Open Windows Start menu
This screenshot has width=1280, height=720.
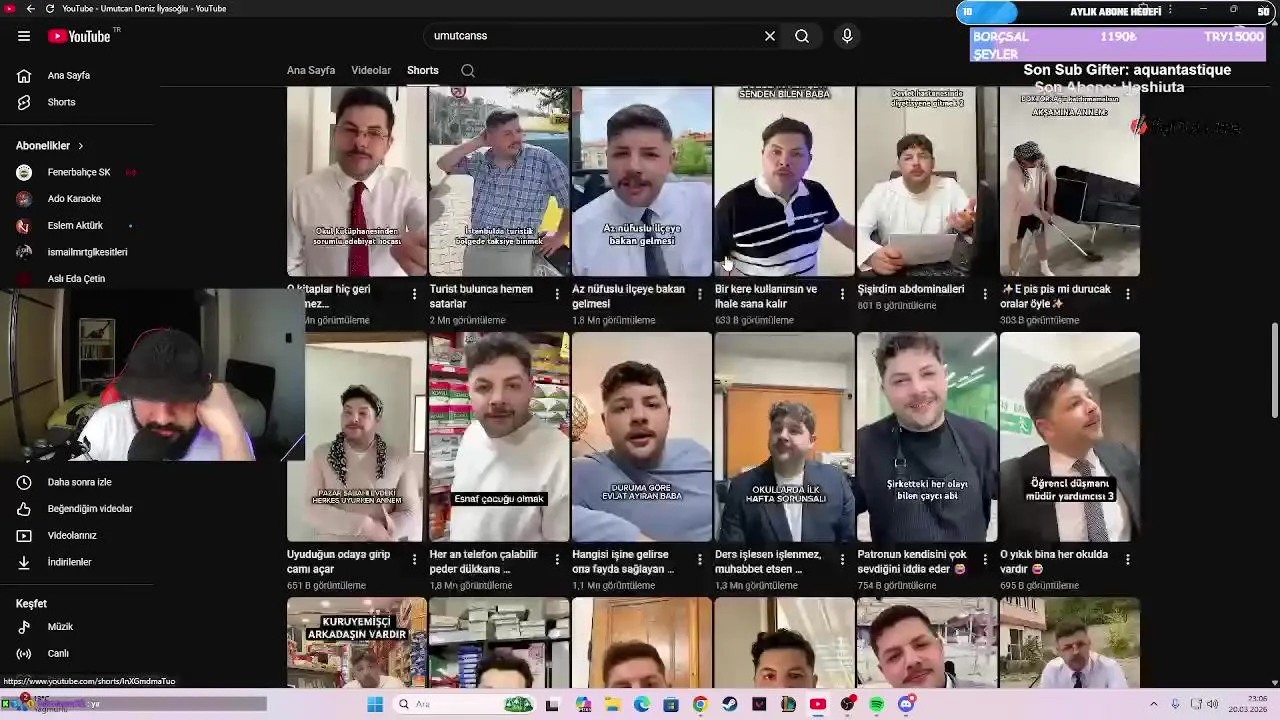point(375,704)
